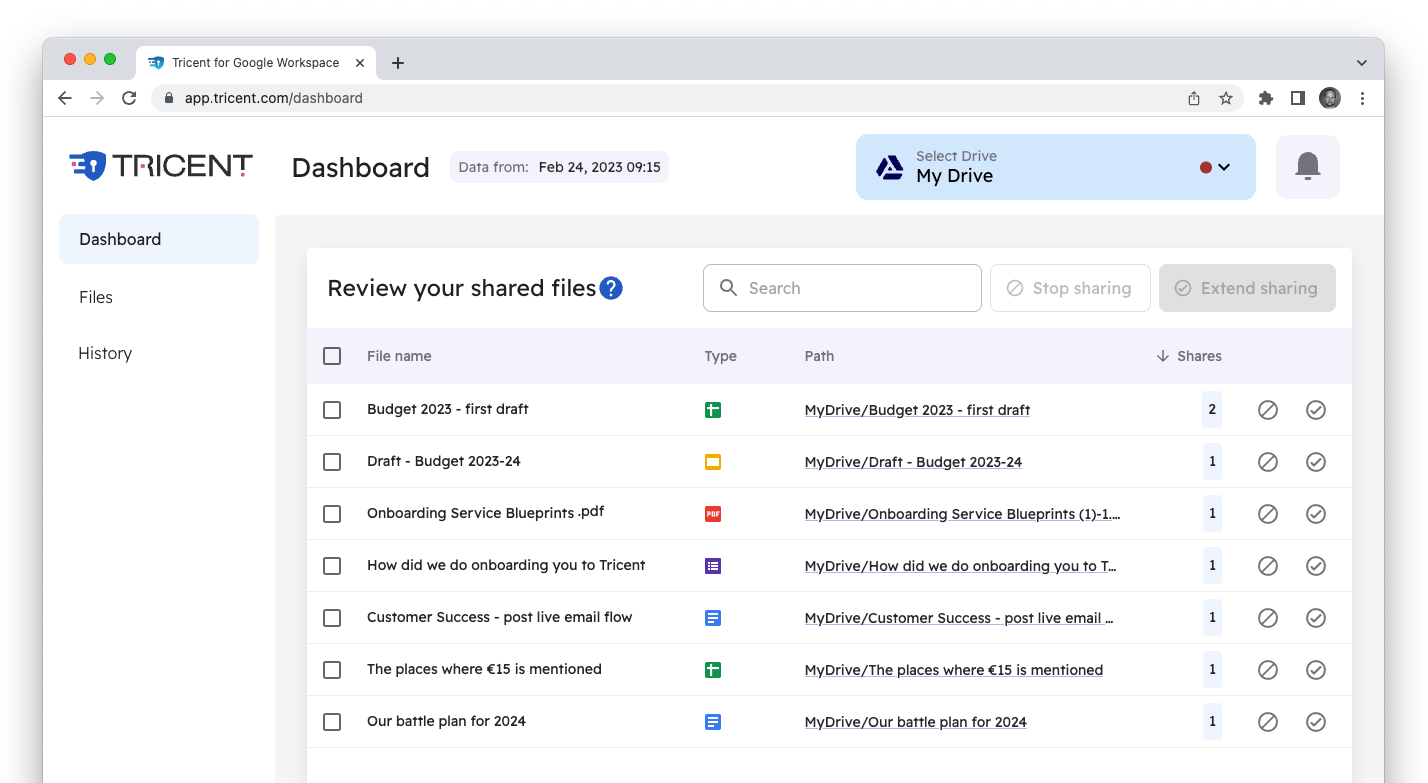Viewport: 1428px width, 783px height.
Task: Click the Search input field
Action: 842,288
